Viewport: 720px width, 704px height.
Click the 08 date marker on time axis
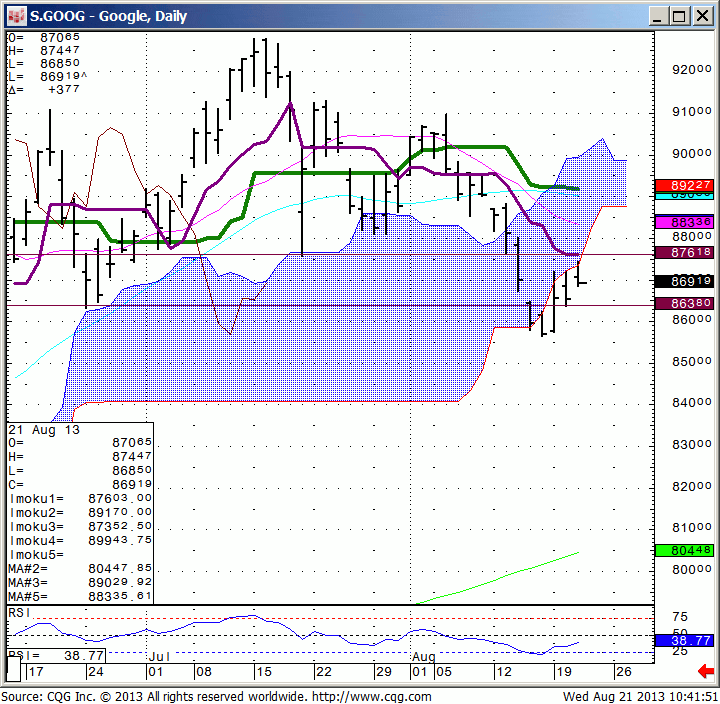click(203, 672)
